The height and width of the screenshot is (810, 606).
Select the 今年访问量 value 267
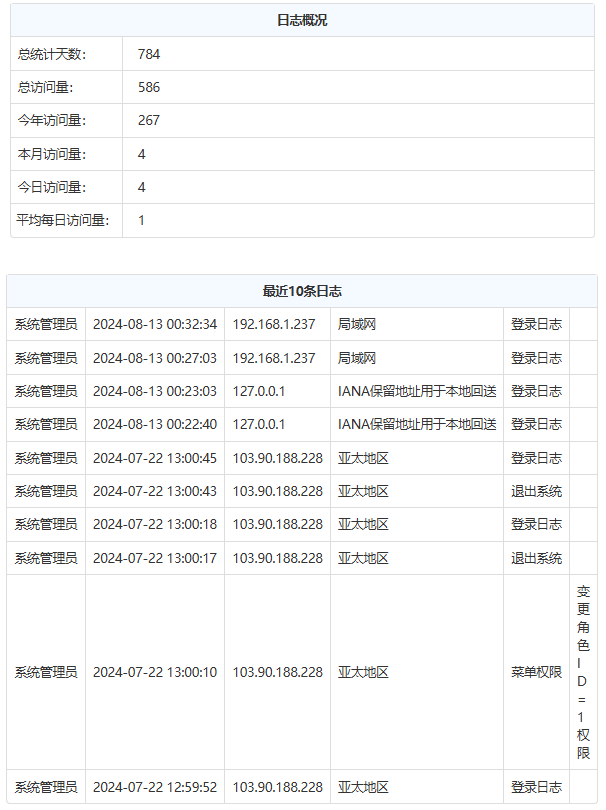149,120
